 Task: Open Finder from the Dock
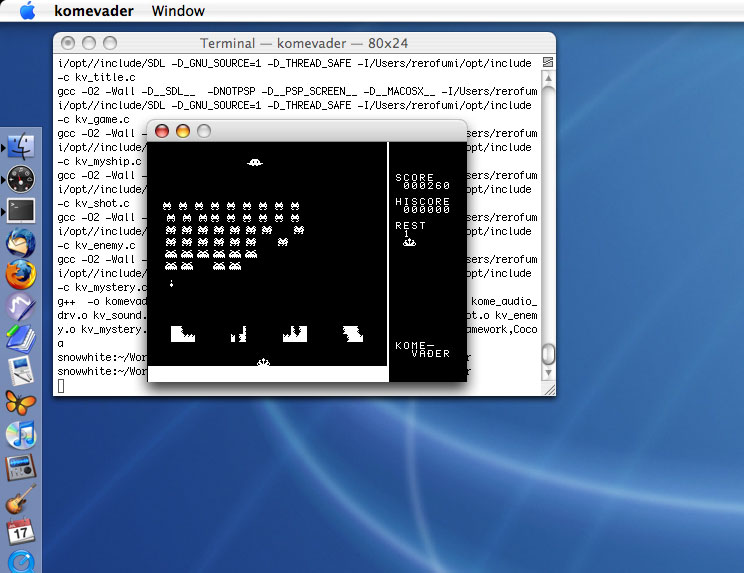pos(21,147)
